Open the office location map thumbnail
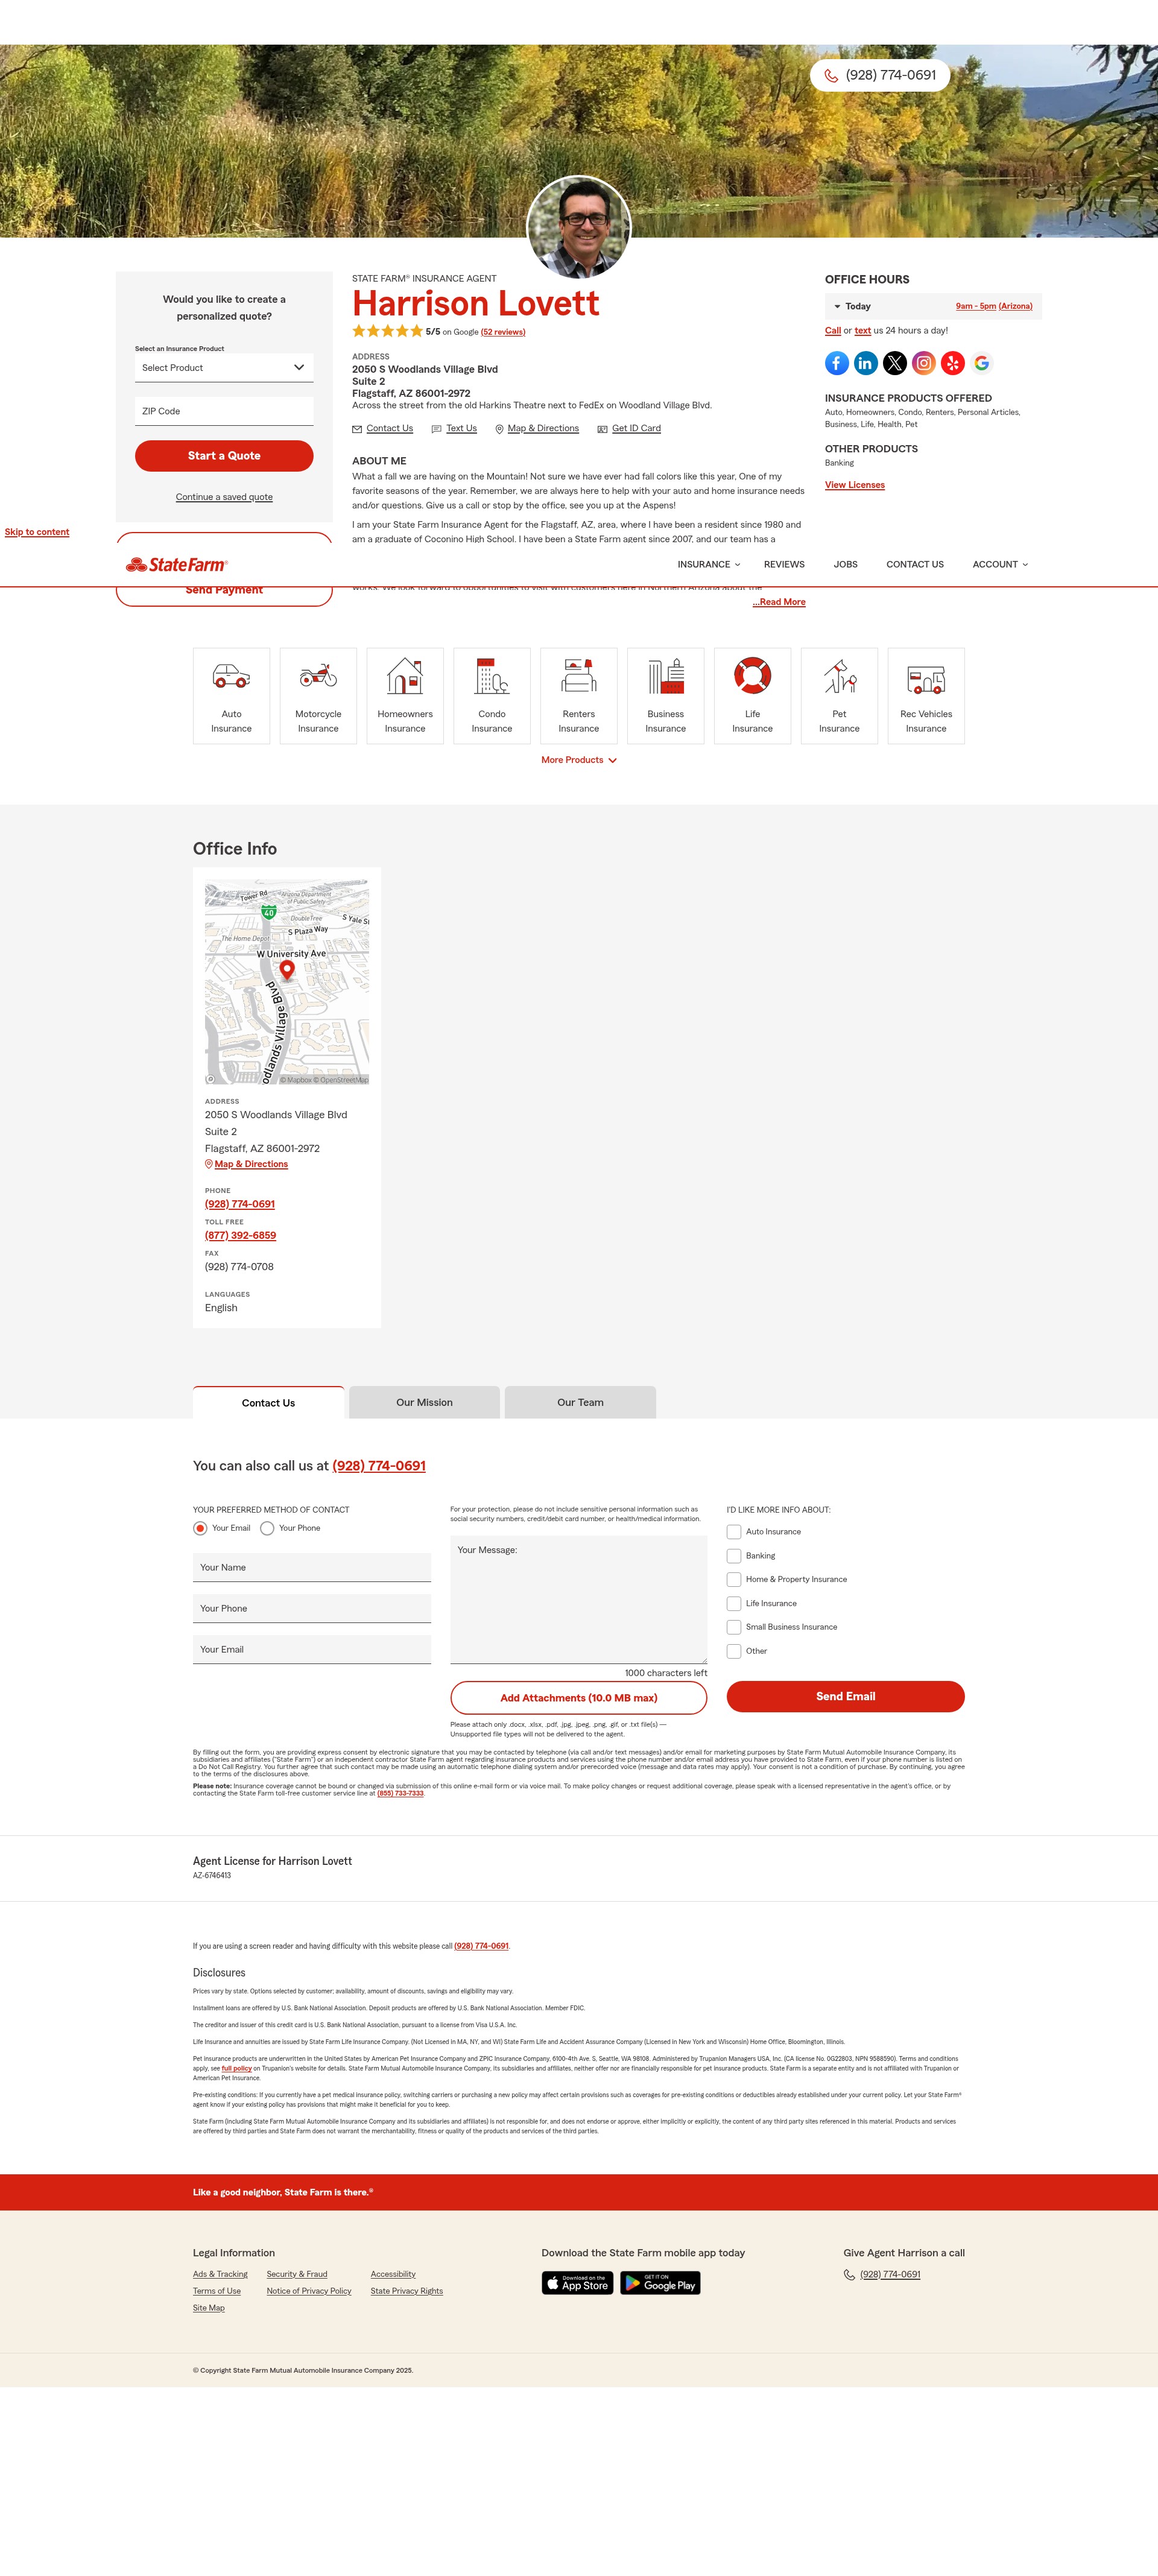1158x2576 pixels. coord(287,982)
